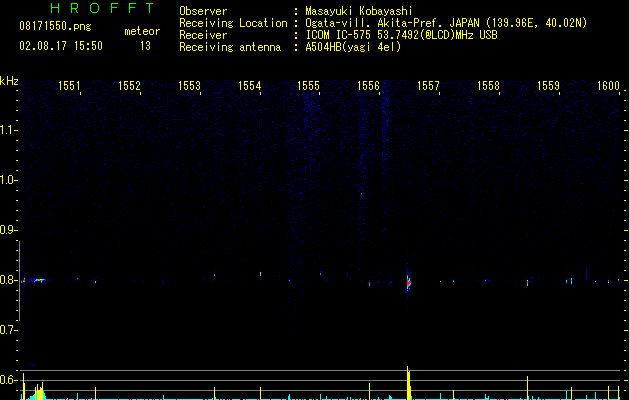Click the Receiving Location value text
629x400 pixels.
coord(446,23)
